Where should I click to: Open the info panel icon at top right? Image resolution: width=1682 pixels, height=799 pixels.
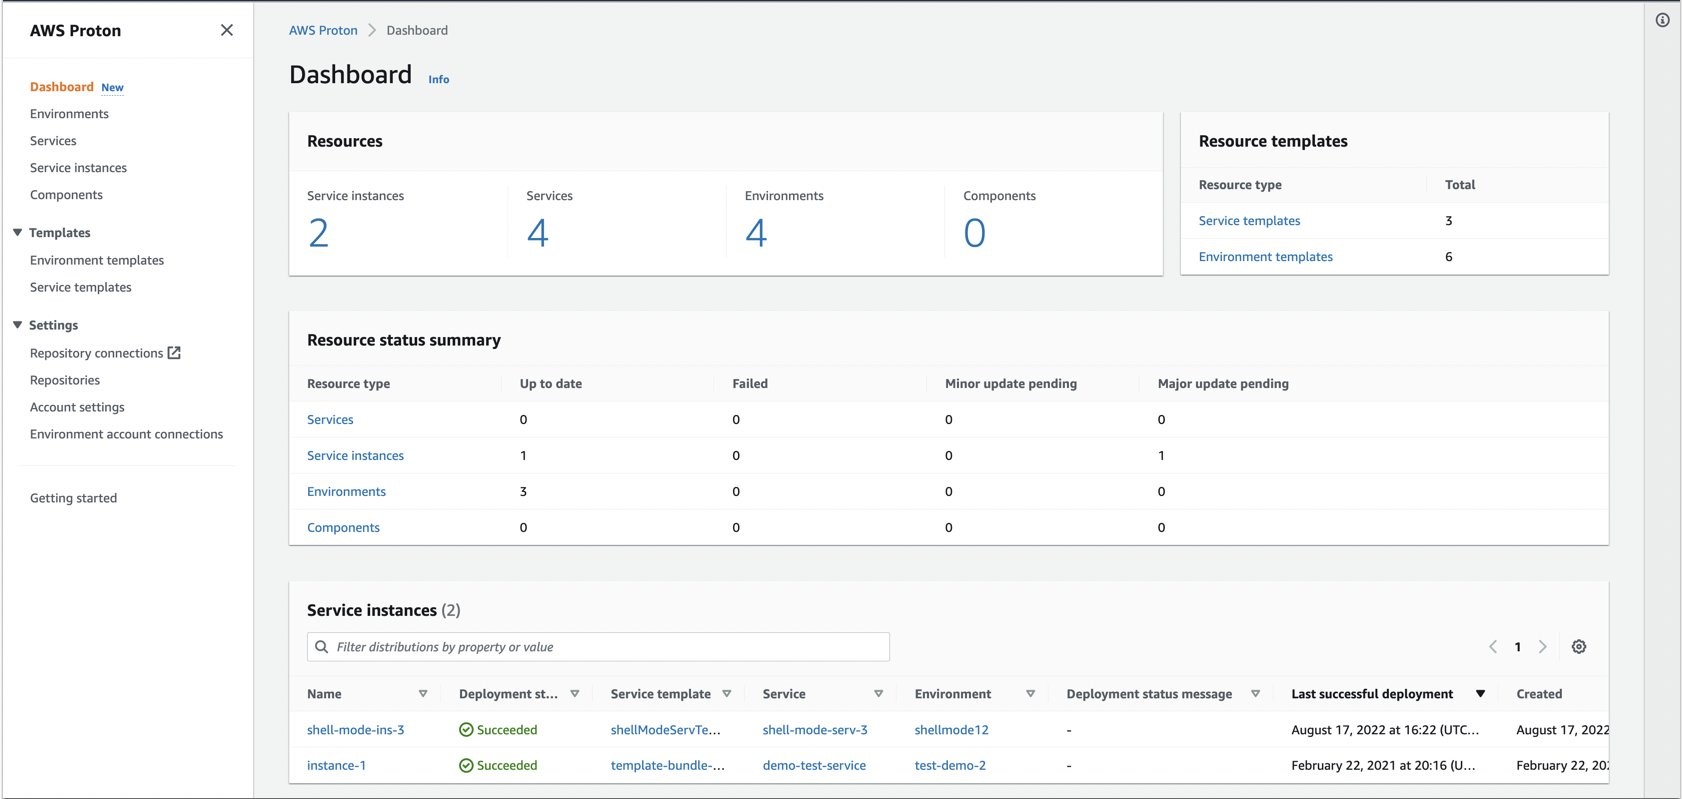[x=1662, y=20]
